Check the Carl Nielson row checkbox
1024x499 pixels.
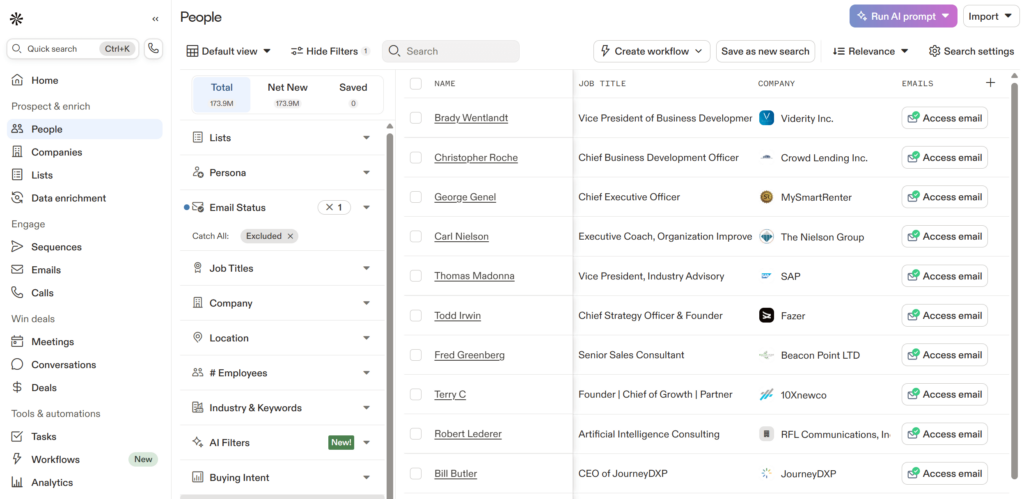click(416, 236)
